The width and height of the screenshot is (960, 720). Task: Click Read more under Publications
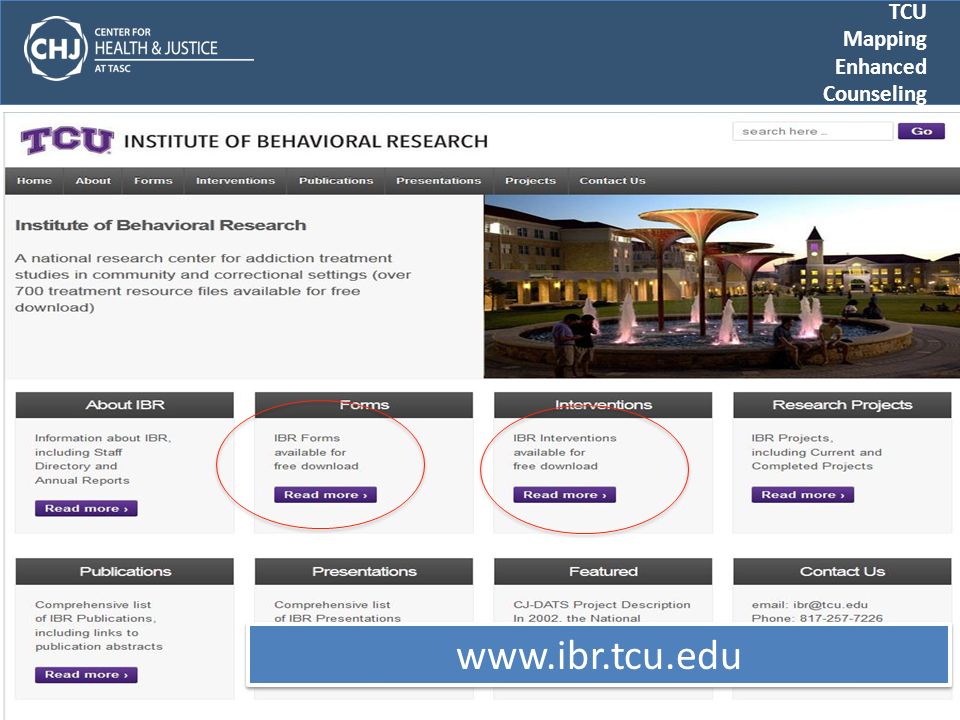pos(86,675)
